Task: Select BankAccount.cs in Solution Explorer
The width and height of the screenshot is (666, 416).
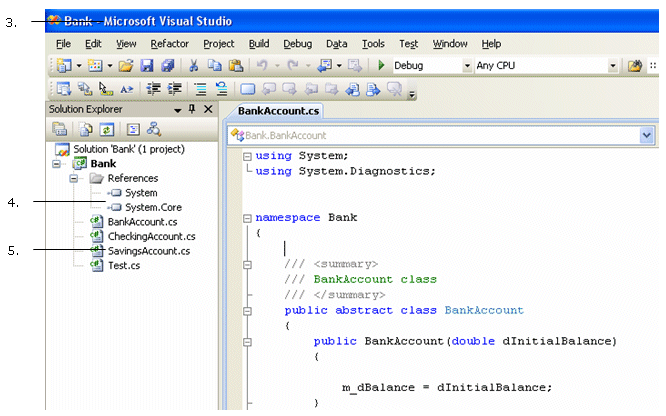Action: (x=142, y=222)
